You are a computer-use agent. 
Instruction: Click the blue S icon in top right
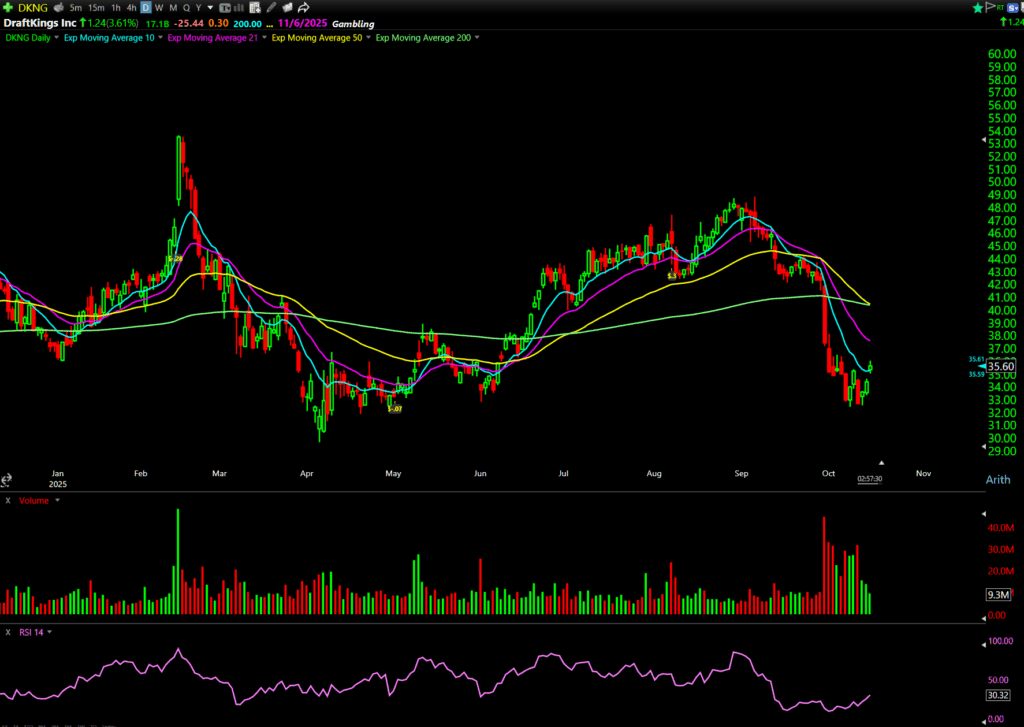pyautogui.click(x=1014, y=8)
